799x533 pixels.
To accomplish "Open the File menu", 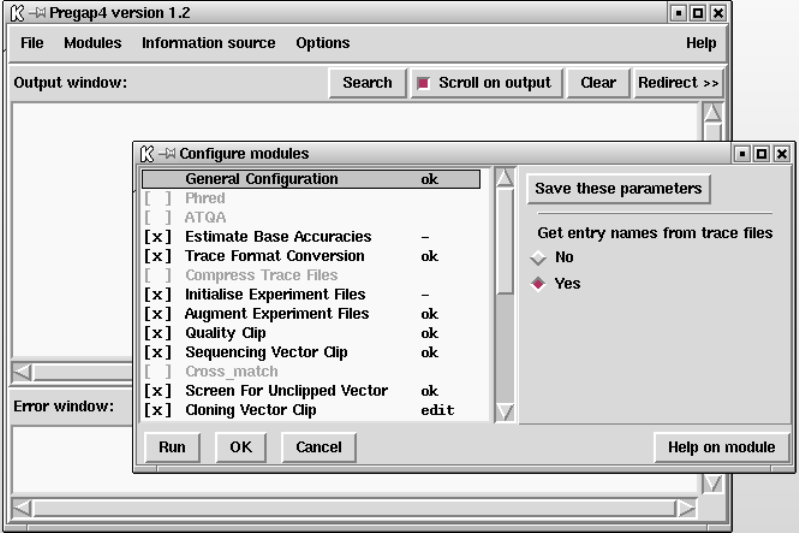I will point(32,43).
